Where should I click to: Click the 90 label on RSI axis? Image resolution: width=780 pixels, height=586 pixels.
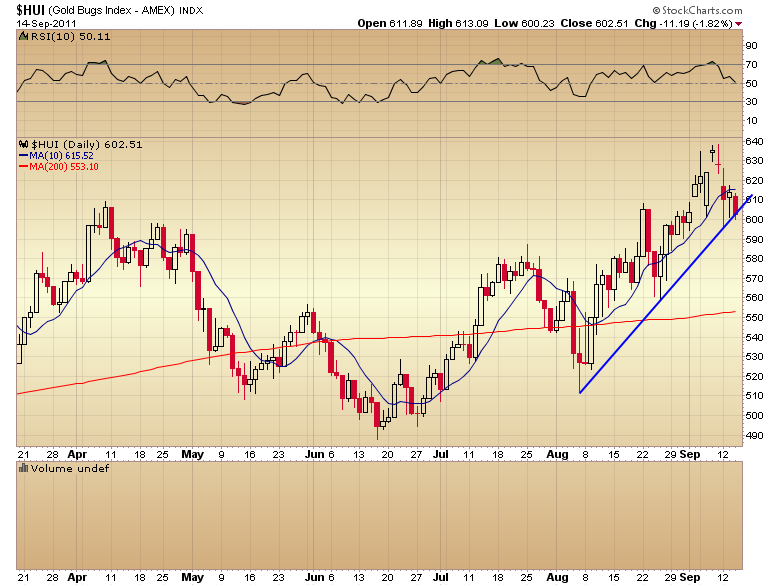(751, 46)
